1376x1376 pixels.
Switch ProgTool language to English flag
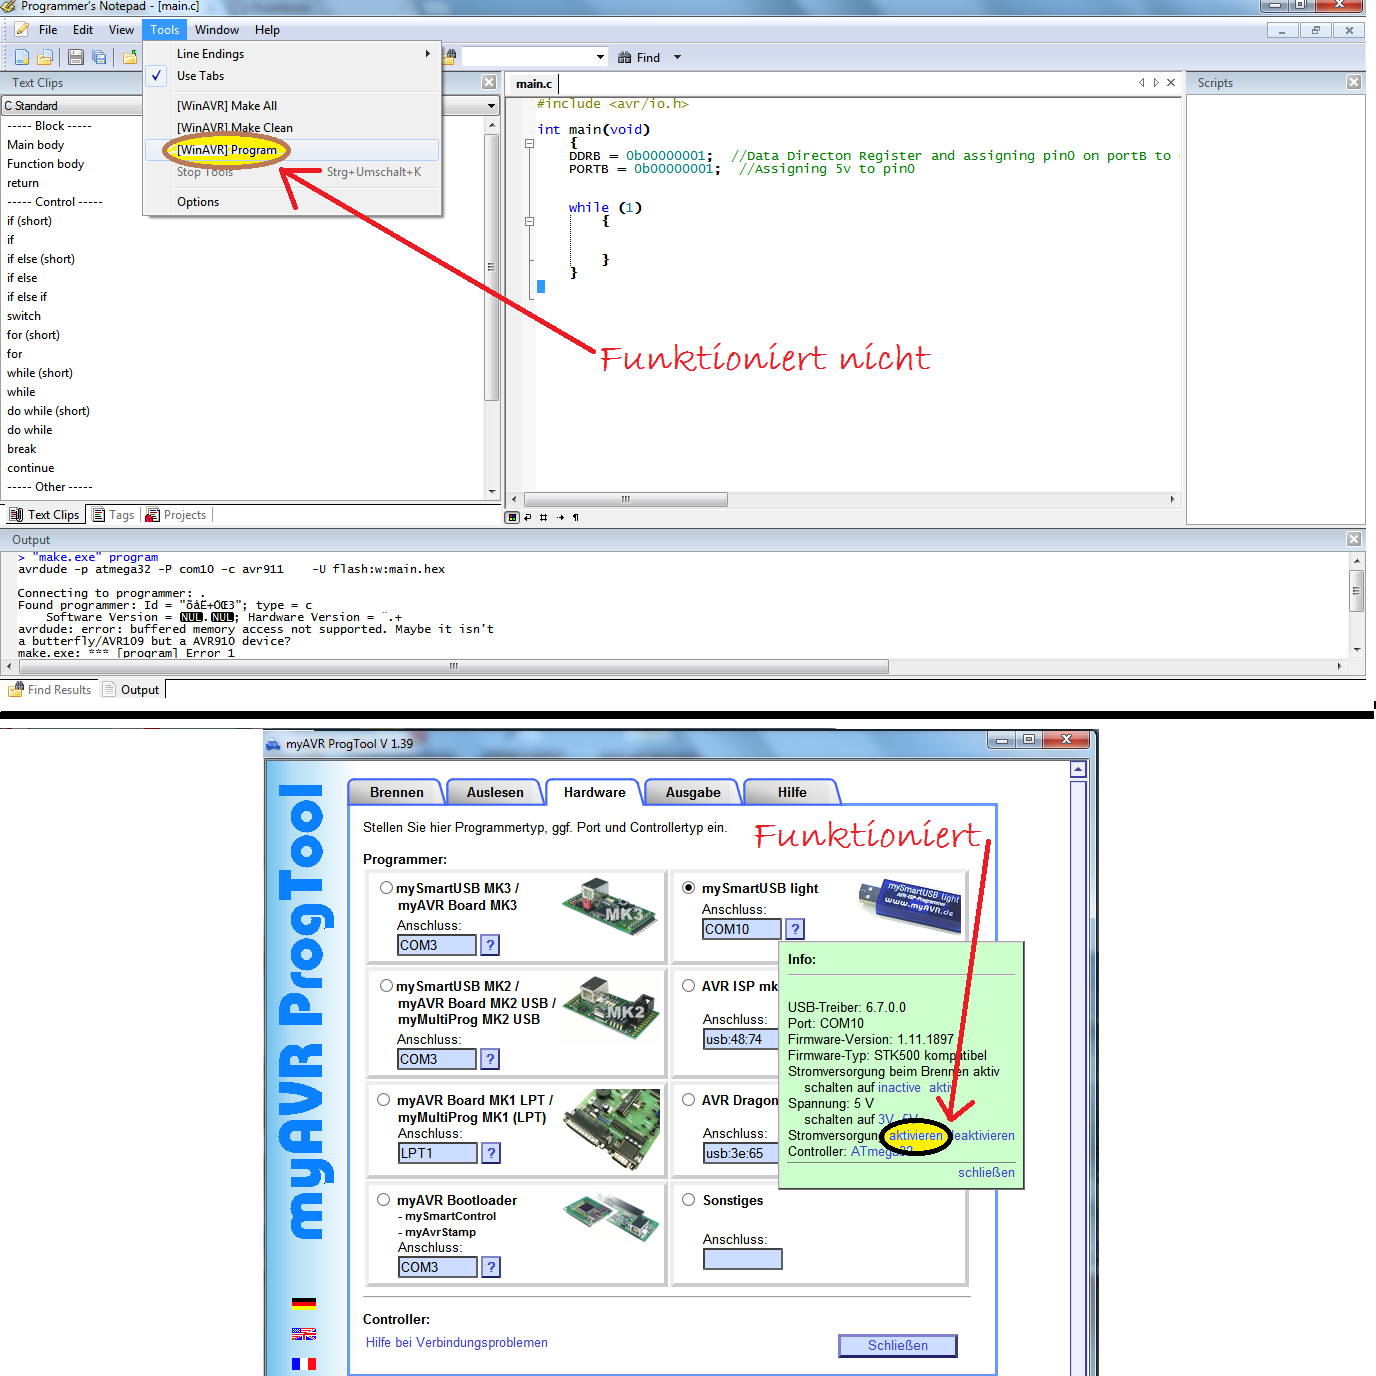(x=304, y=1333)
